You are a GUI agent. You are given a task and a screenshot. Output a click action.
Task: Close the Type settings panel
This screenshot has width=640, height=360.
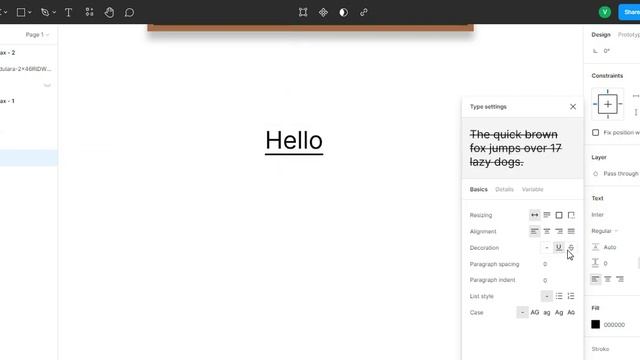pyautogui.click(x=573, y=107)
